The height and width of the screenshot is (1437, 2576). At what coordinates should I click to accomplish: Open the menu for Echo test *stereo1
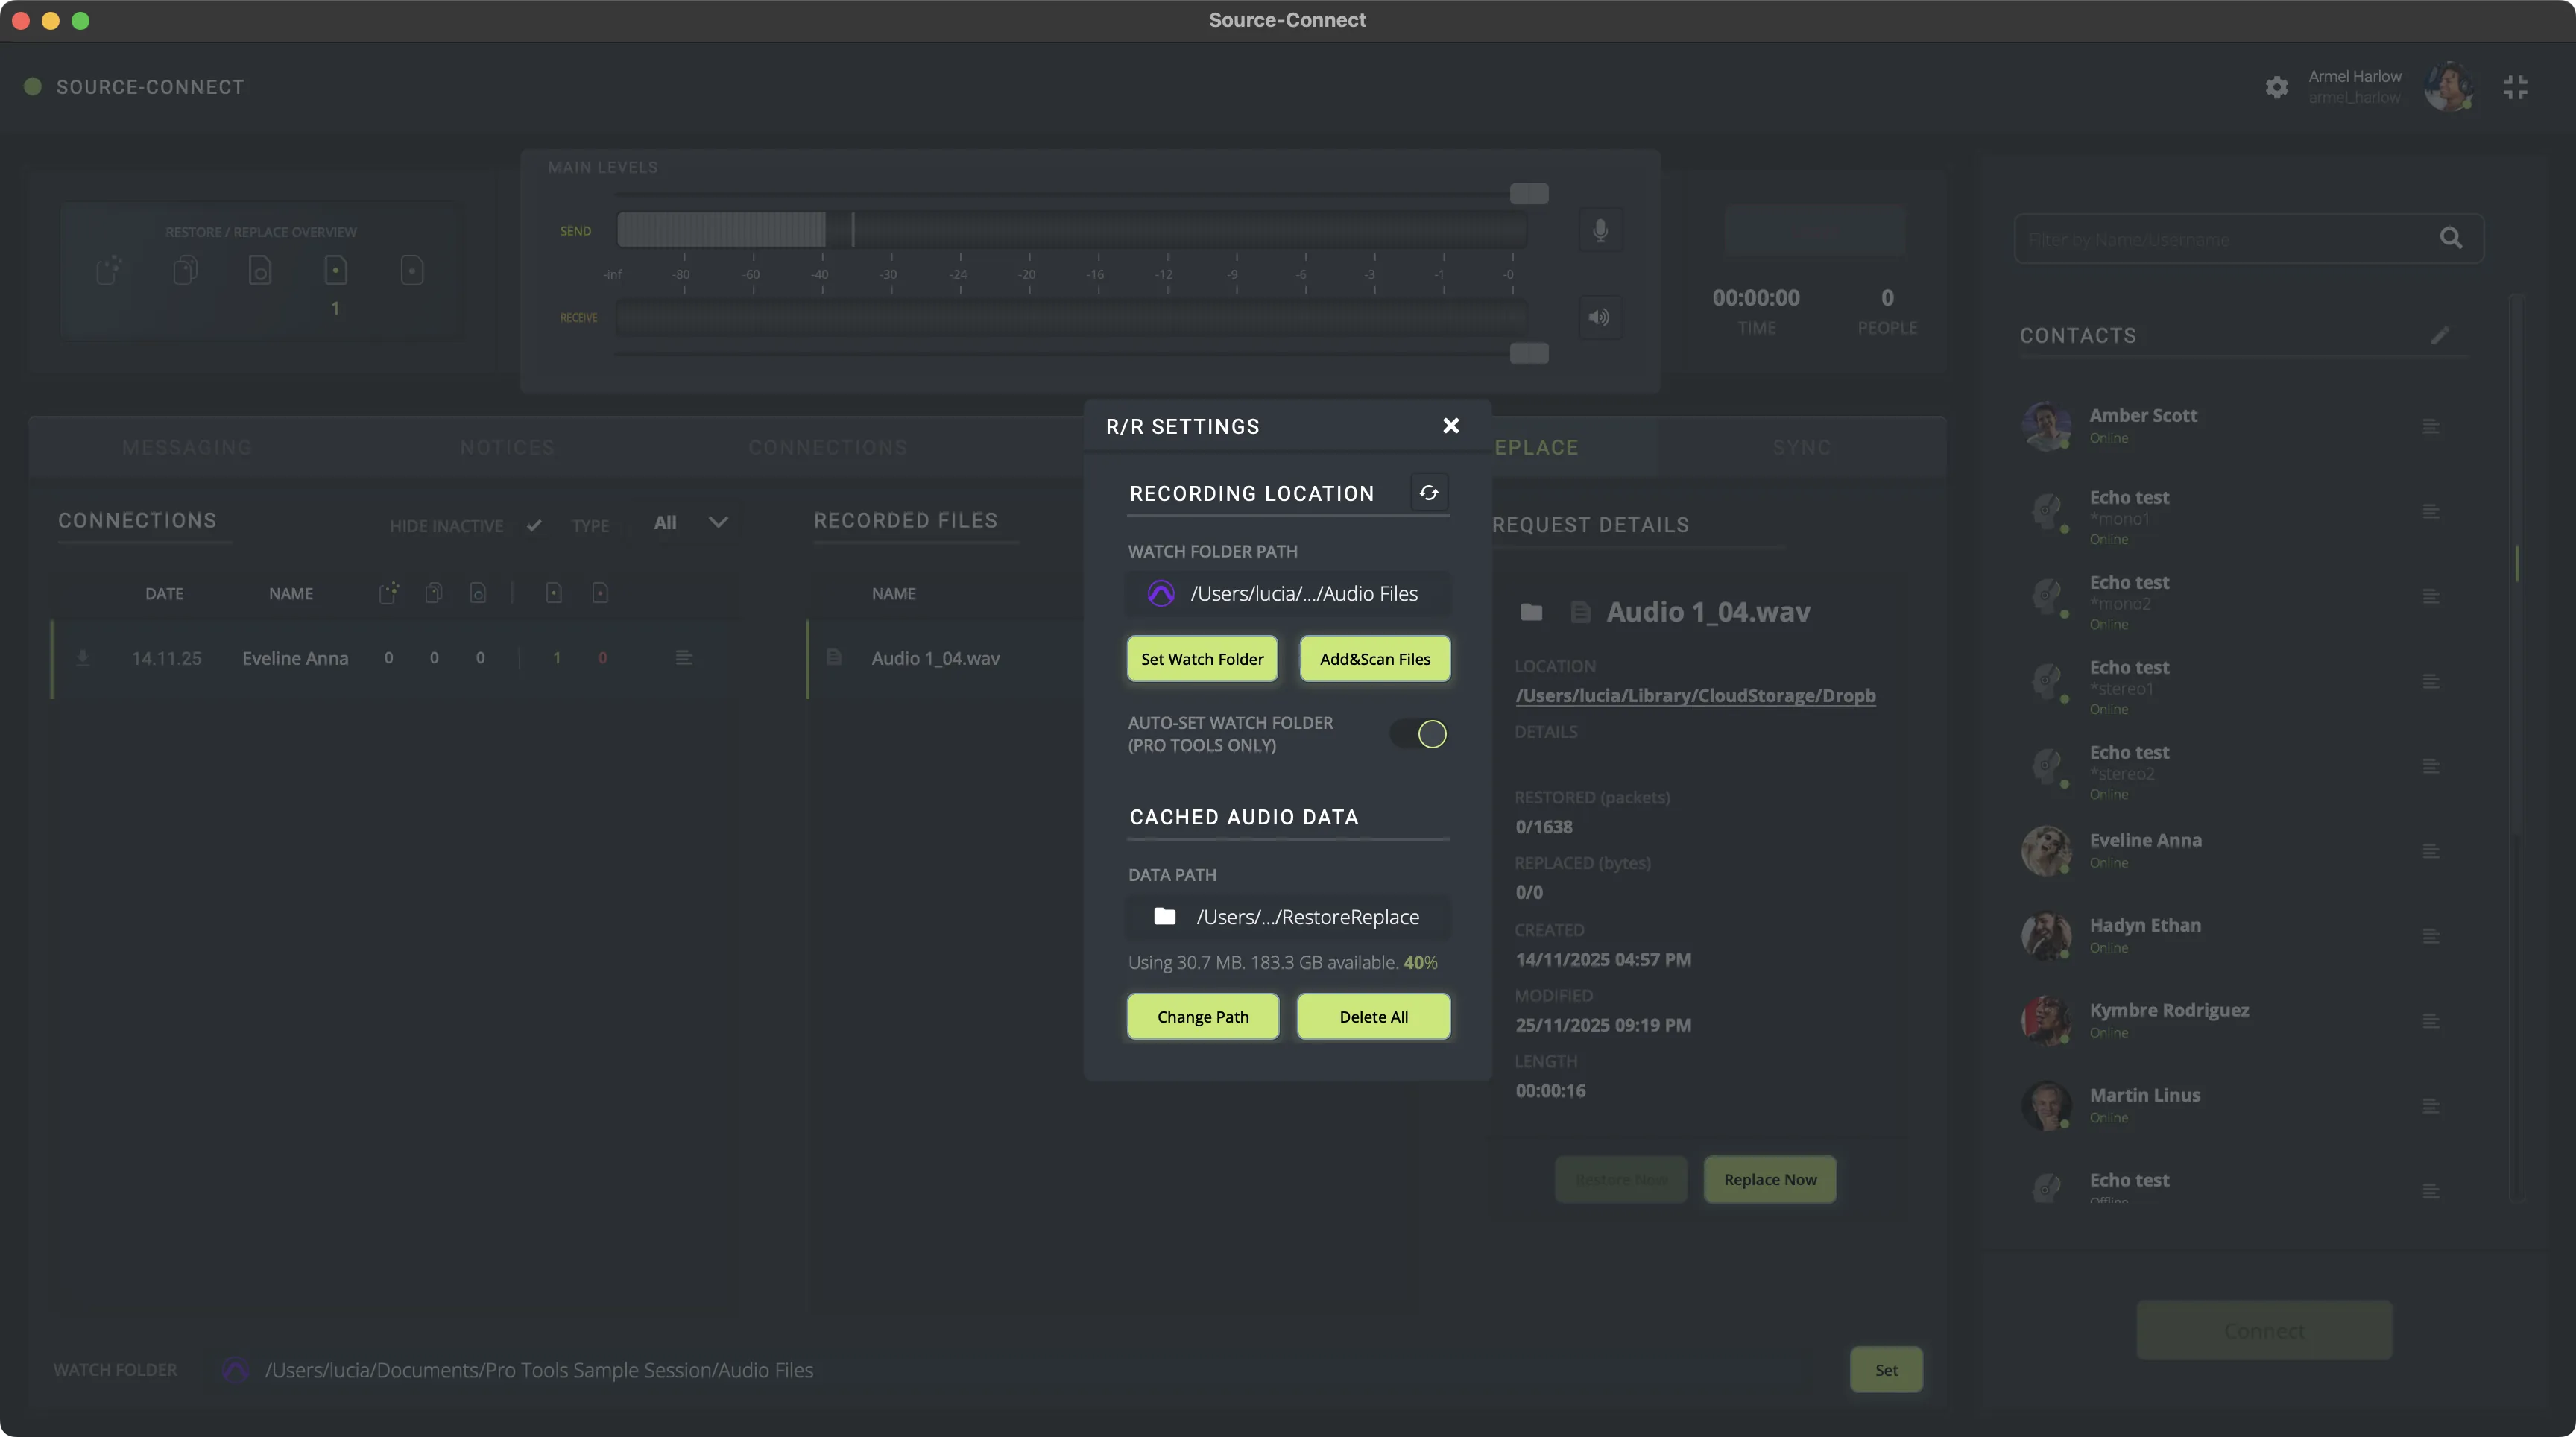point(2431,682)
